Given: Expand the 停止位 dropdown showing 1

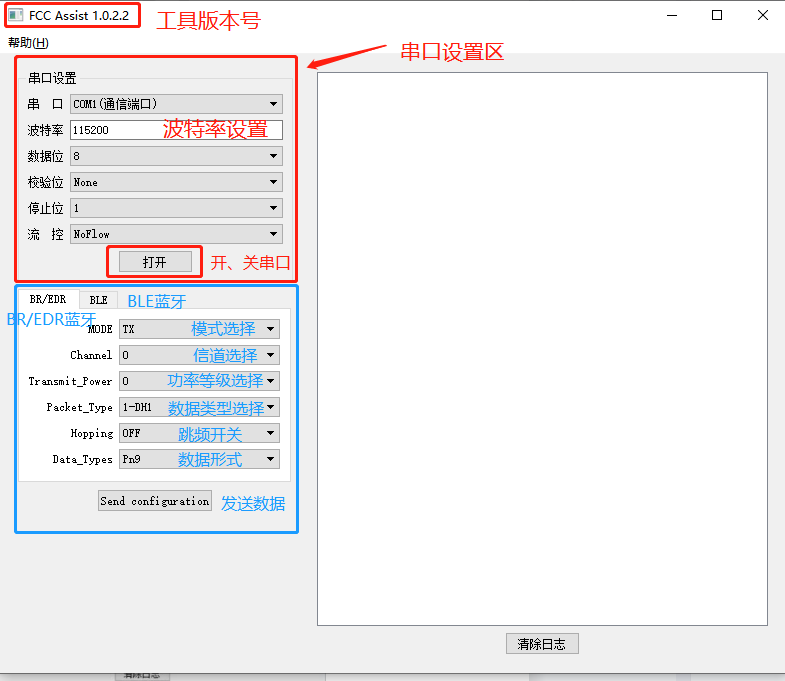Looking at the screenshot, I should (176, 208).
